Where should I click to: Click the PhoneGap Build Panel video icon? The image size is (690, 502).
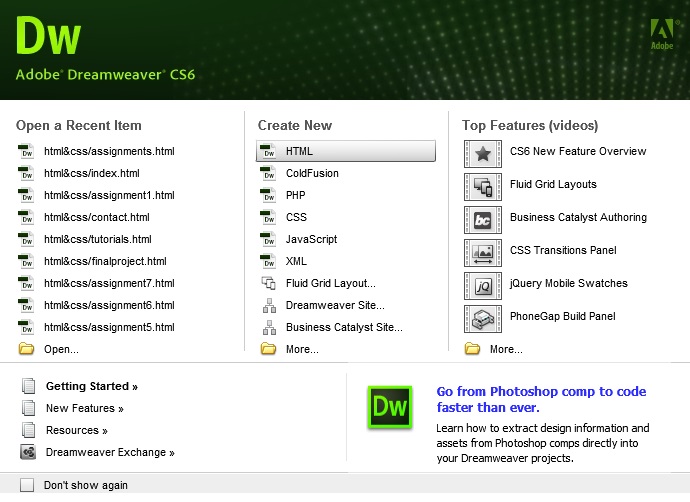483,319
